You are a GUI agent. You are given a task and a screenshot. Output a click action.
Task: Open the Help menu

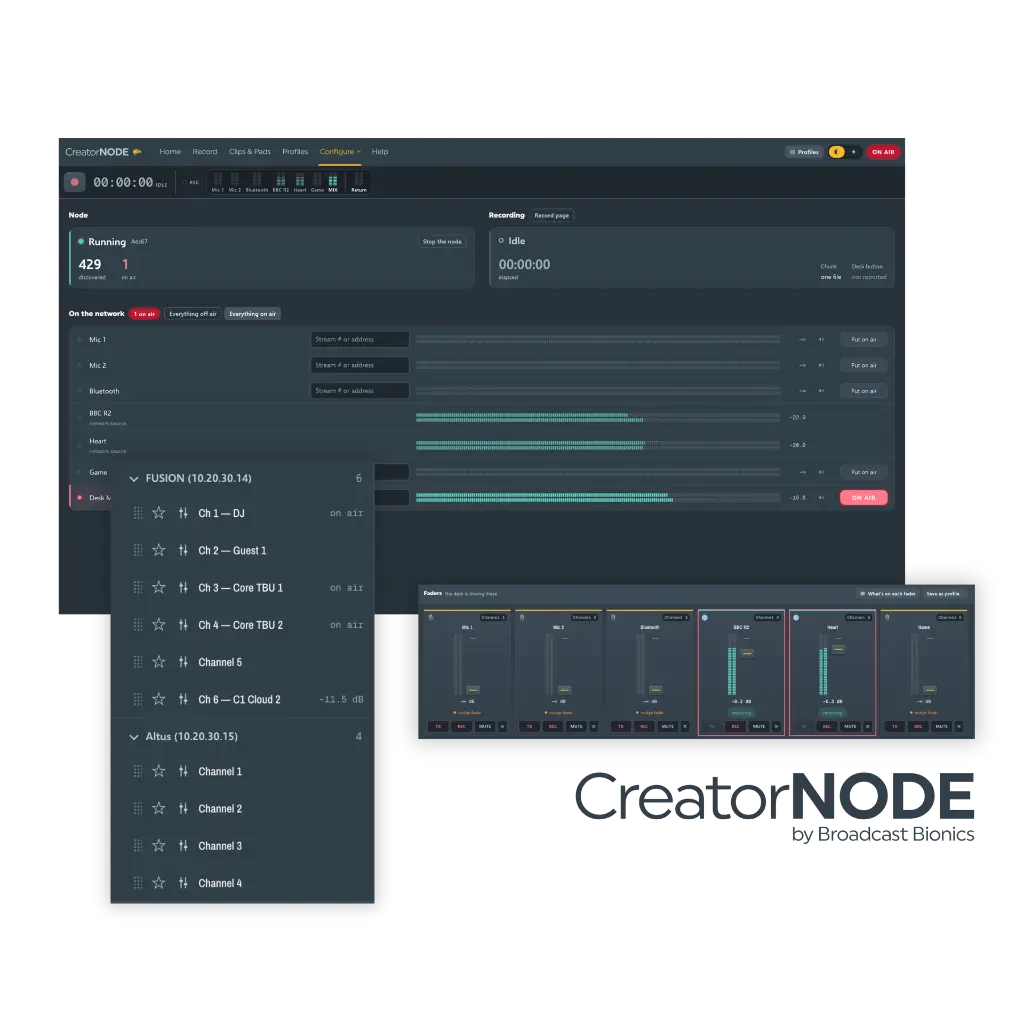tap(380, 152)
